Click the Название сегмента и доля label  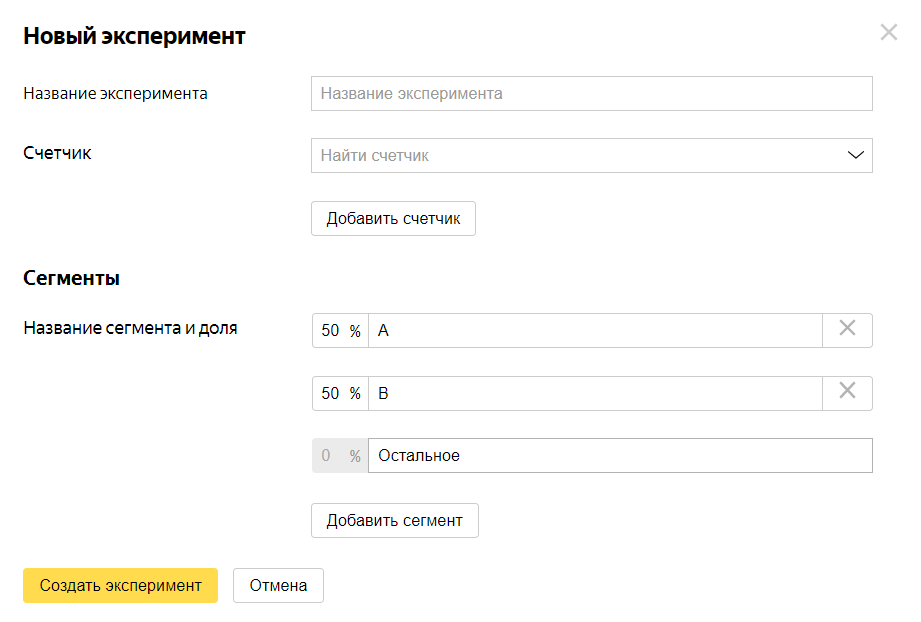coord(130,327)
